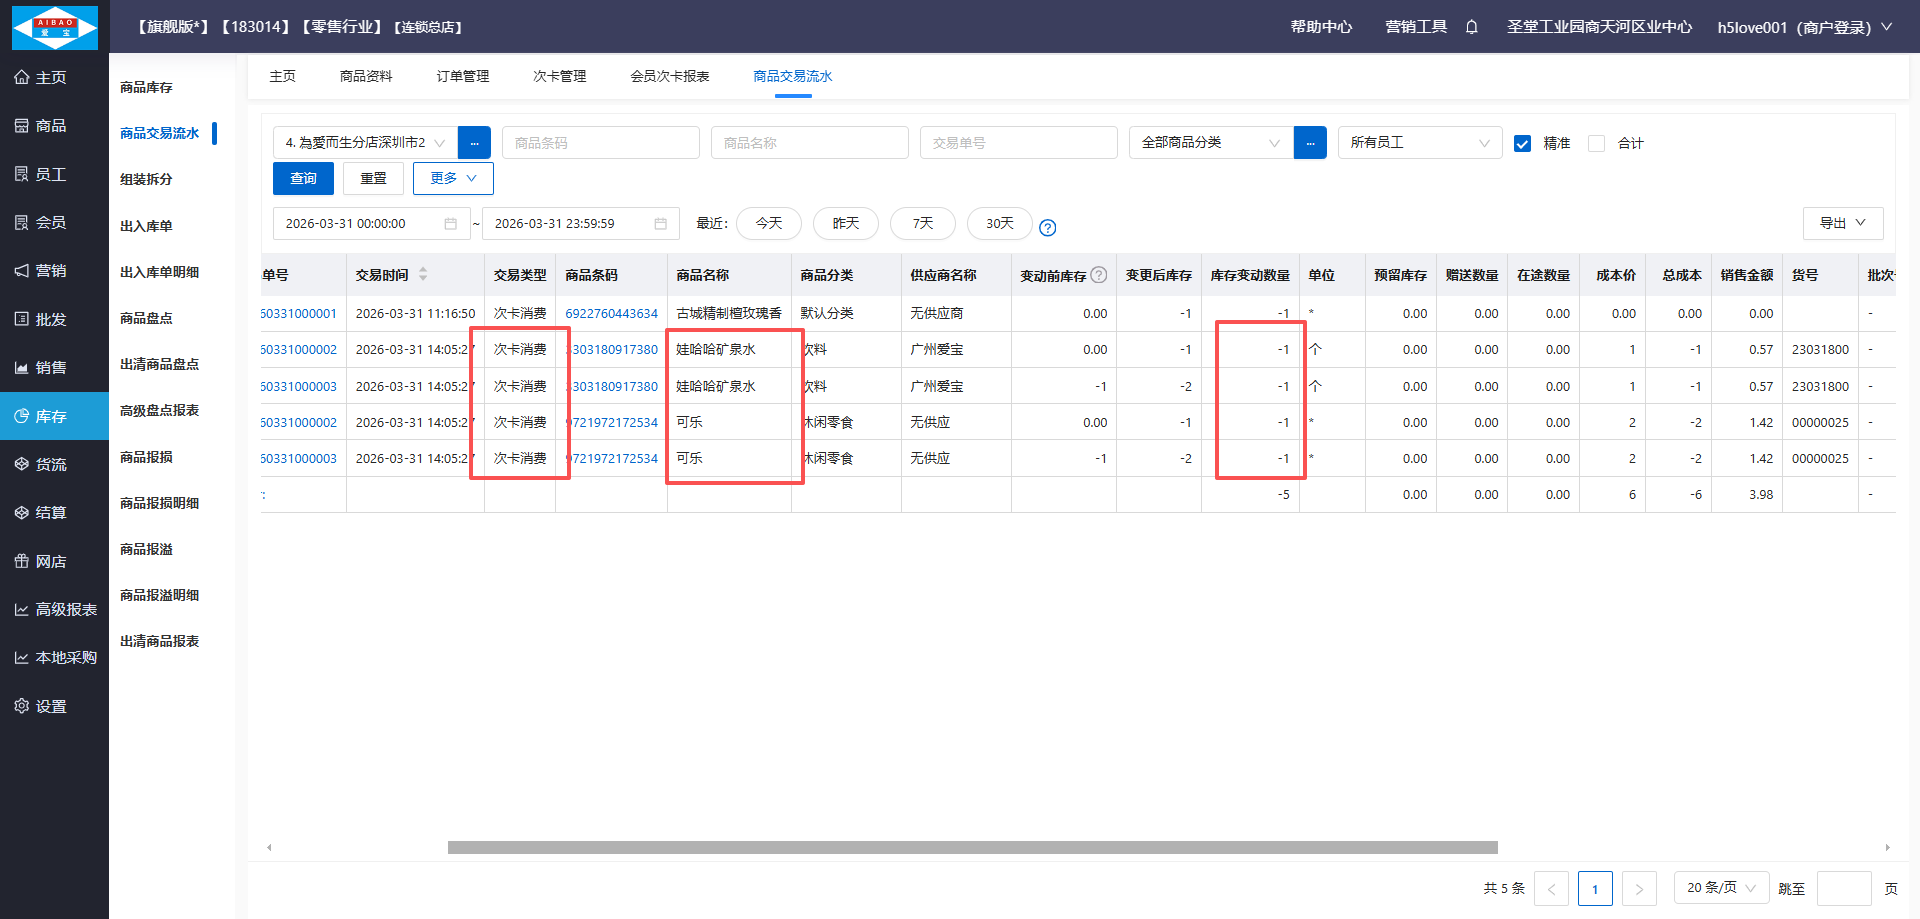The width and height of the screenshot is (1920, 919).
Task: Enable the 合计 checkbox
Action: click(1596, 143)
